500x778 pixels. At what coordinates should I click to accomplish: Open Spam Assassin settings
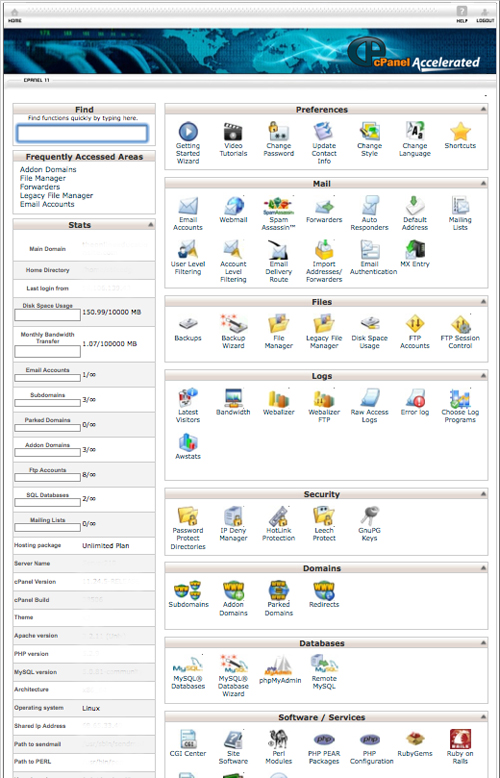coord(279,206)
